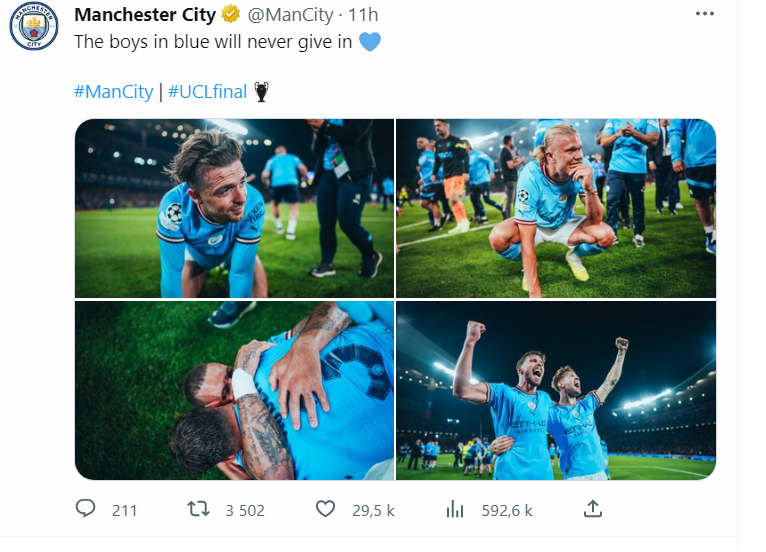Open the three-dot more options menu
This screenshot has height=552, width=766.
(705, 14)
